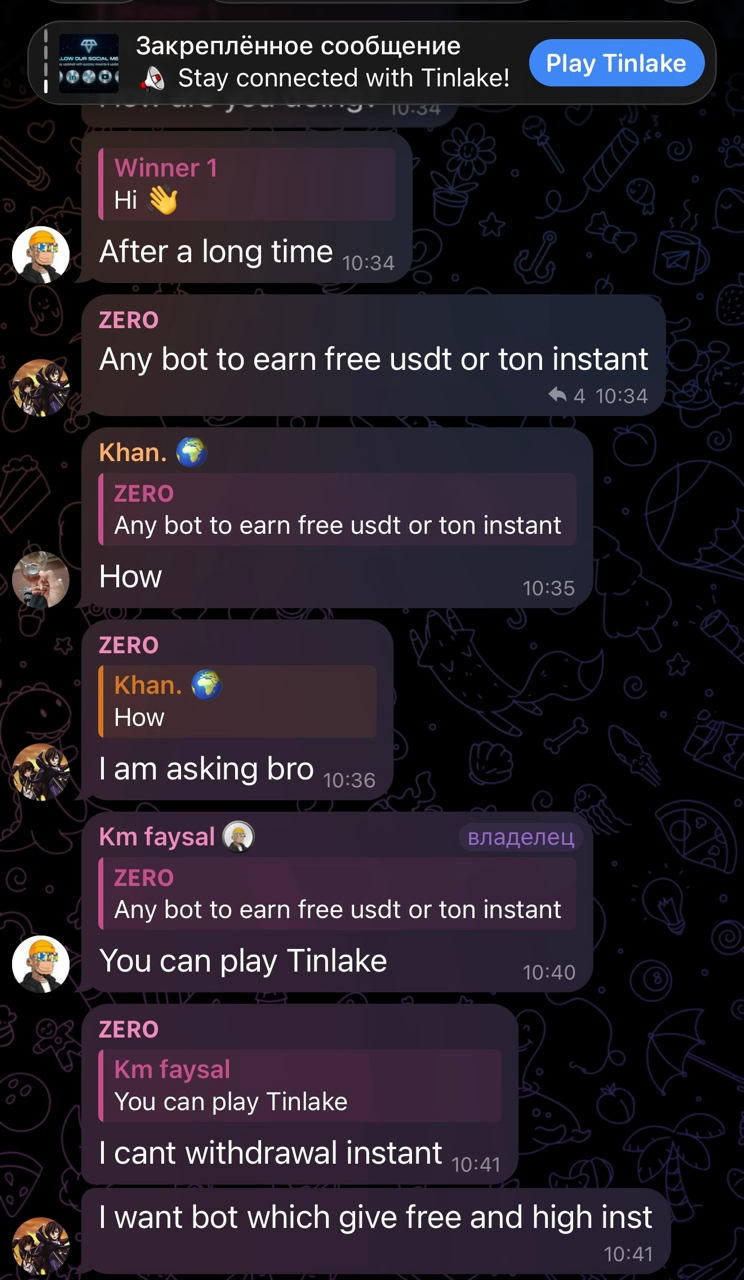The width and height of the screenshot is (744, 1280).
Task: Tap the владелец owner tag
Action: [521, 837]
